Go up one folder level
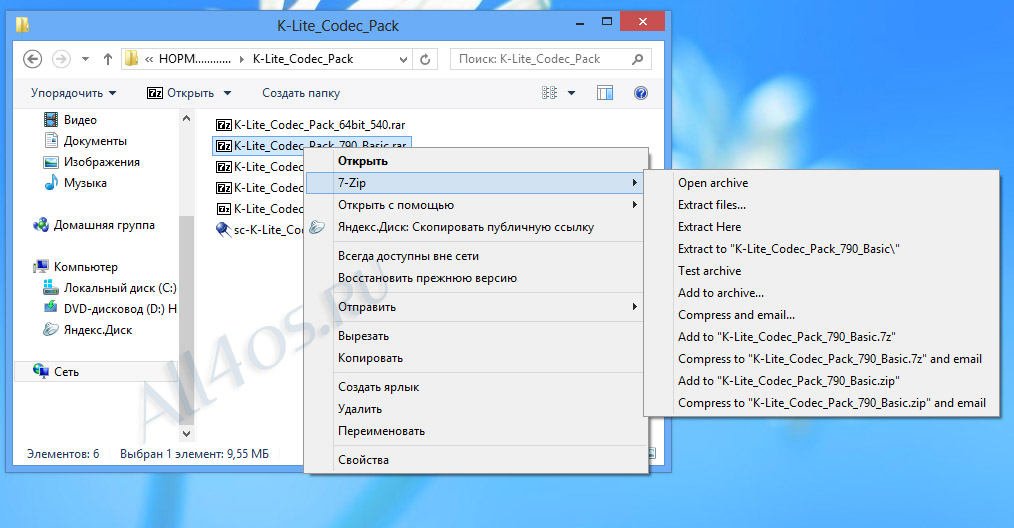The height and width of the screenshot is (528, 1014). tap(108, 59)
